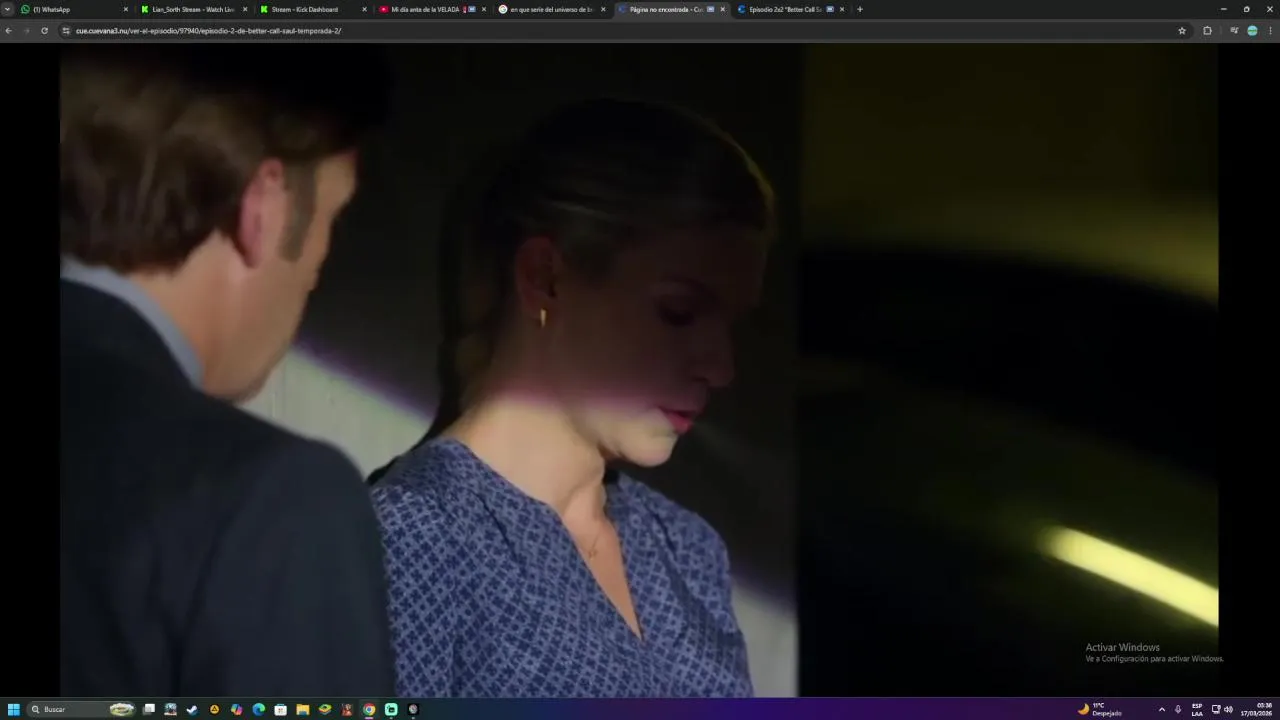Go forward to the next page

(26, 31)
